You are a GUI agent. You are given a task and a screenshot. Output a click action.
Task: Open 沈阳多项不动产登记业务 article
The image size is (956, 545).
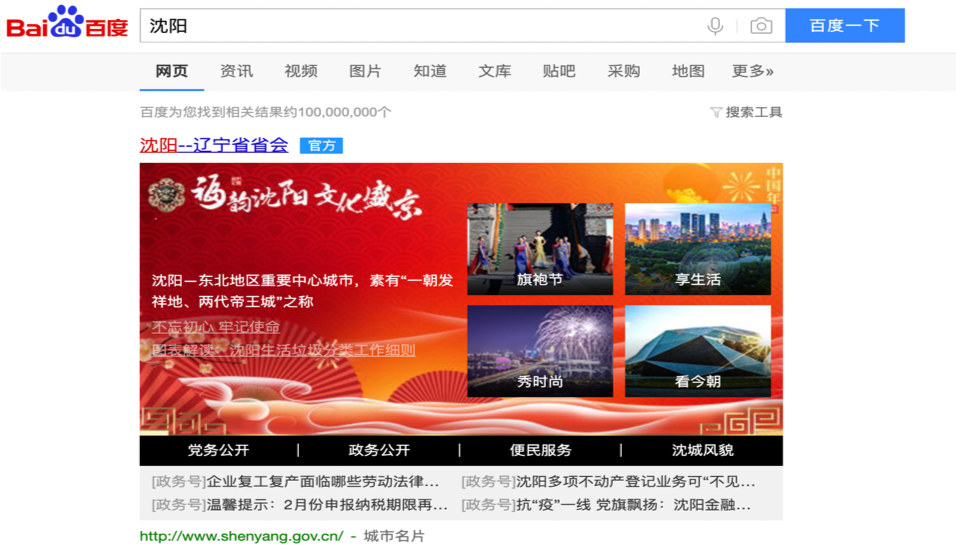coord(608,482)
